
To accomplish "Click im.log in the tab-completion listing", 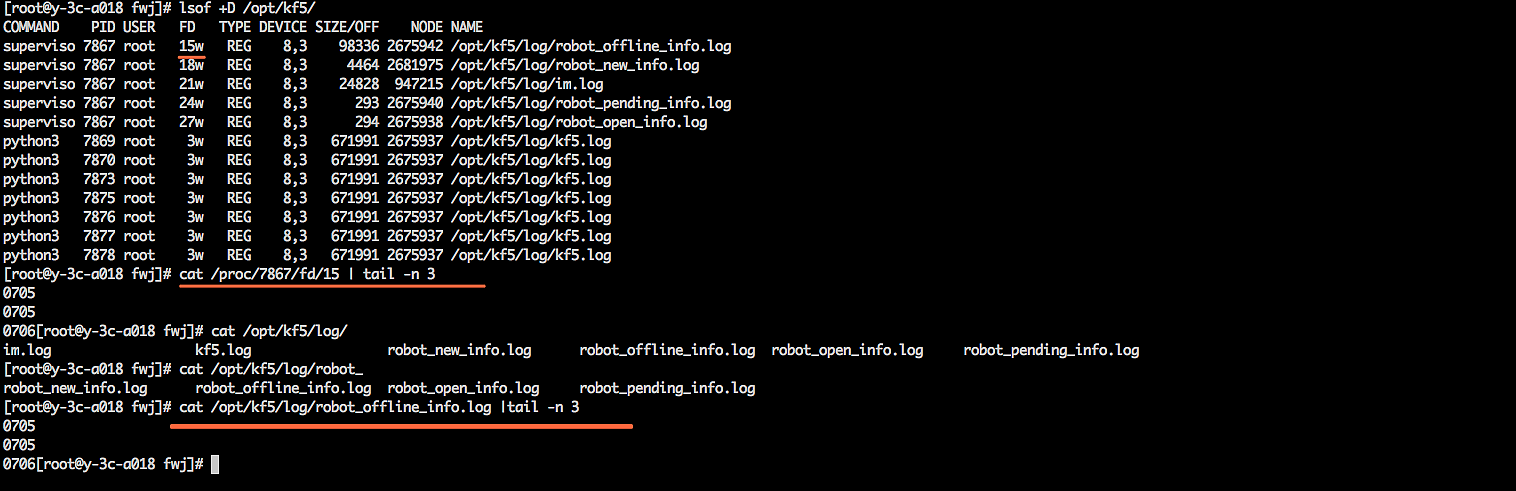I will [27, 350].
